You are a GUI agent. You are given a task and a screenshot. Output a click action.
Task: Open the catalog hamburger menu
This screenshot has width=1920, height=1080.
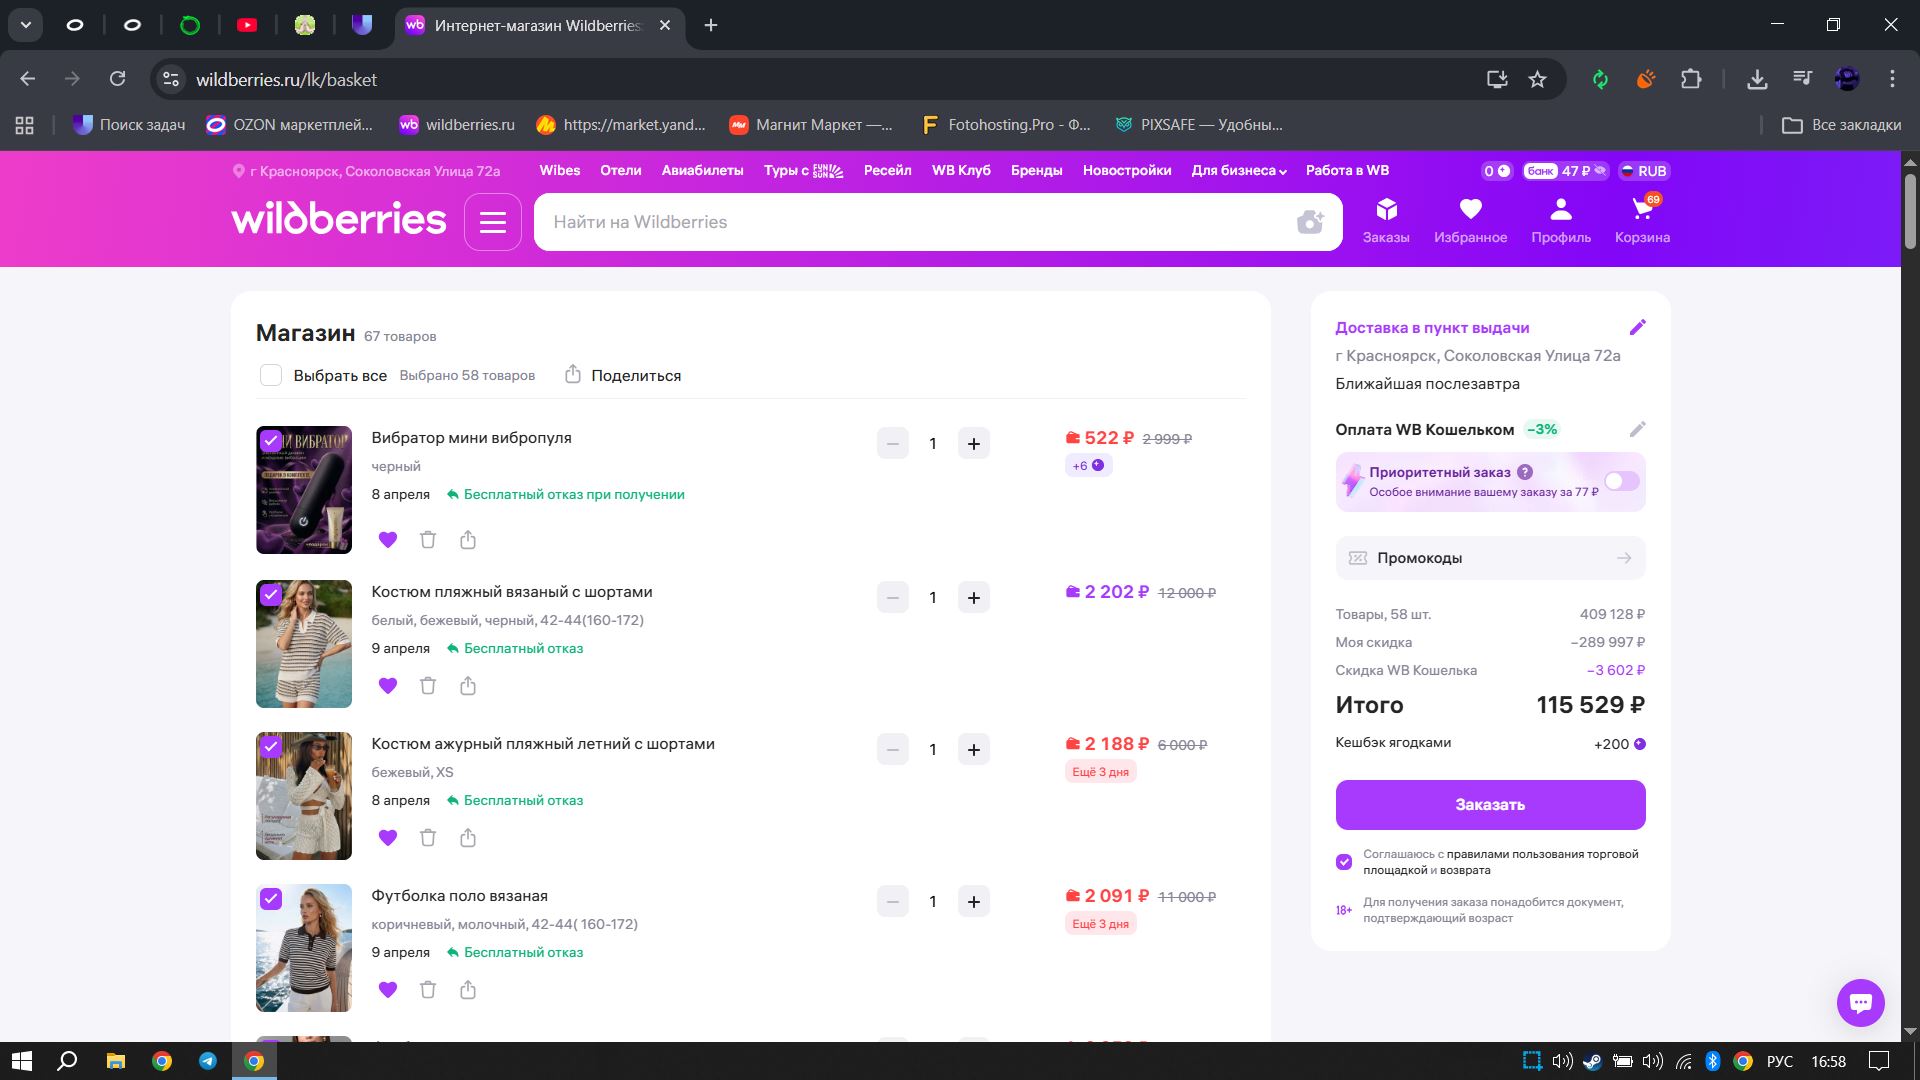click(492, 222)
